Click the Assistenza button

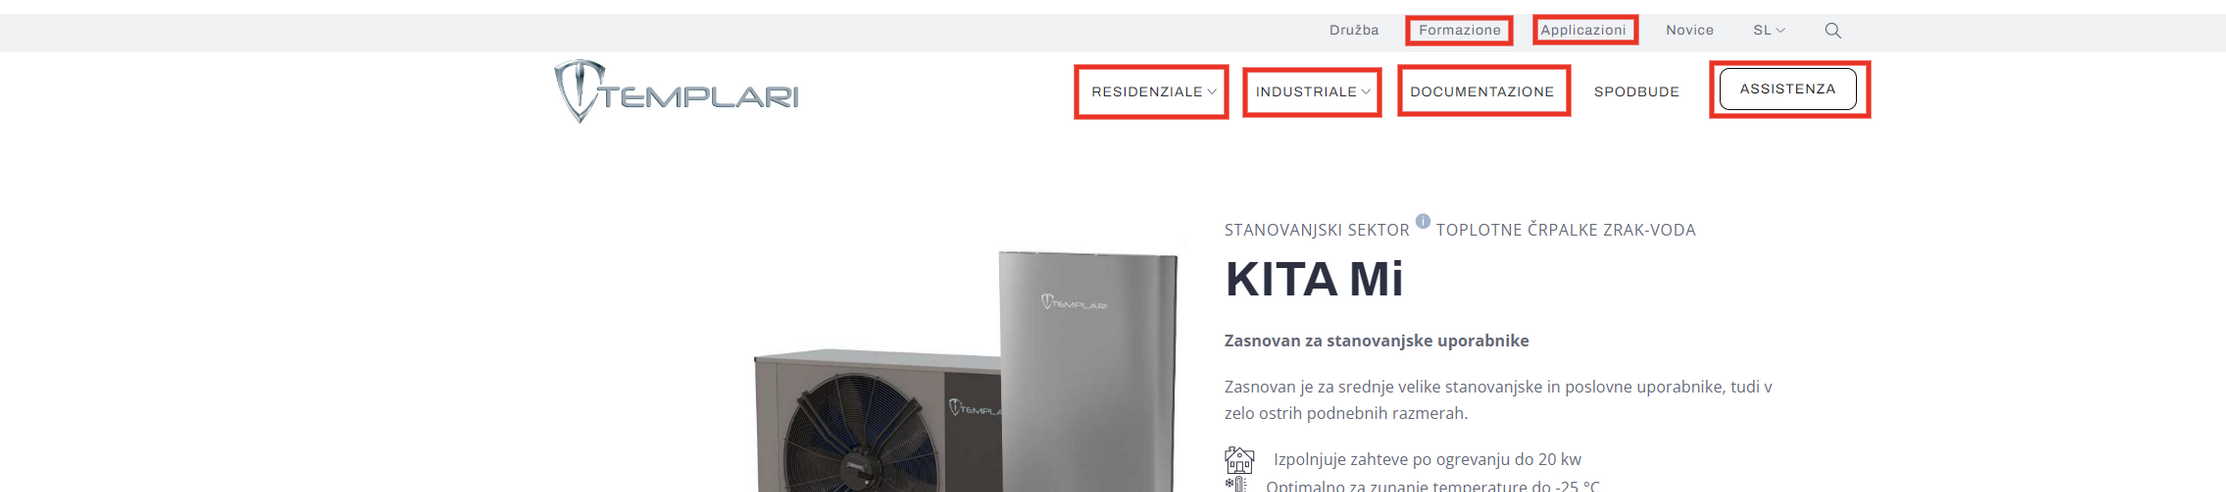(1787, 89)
